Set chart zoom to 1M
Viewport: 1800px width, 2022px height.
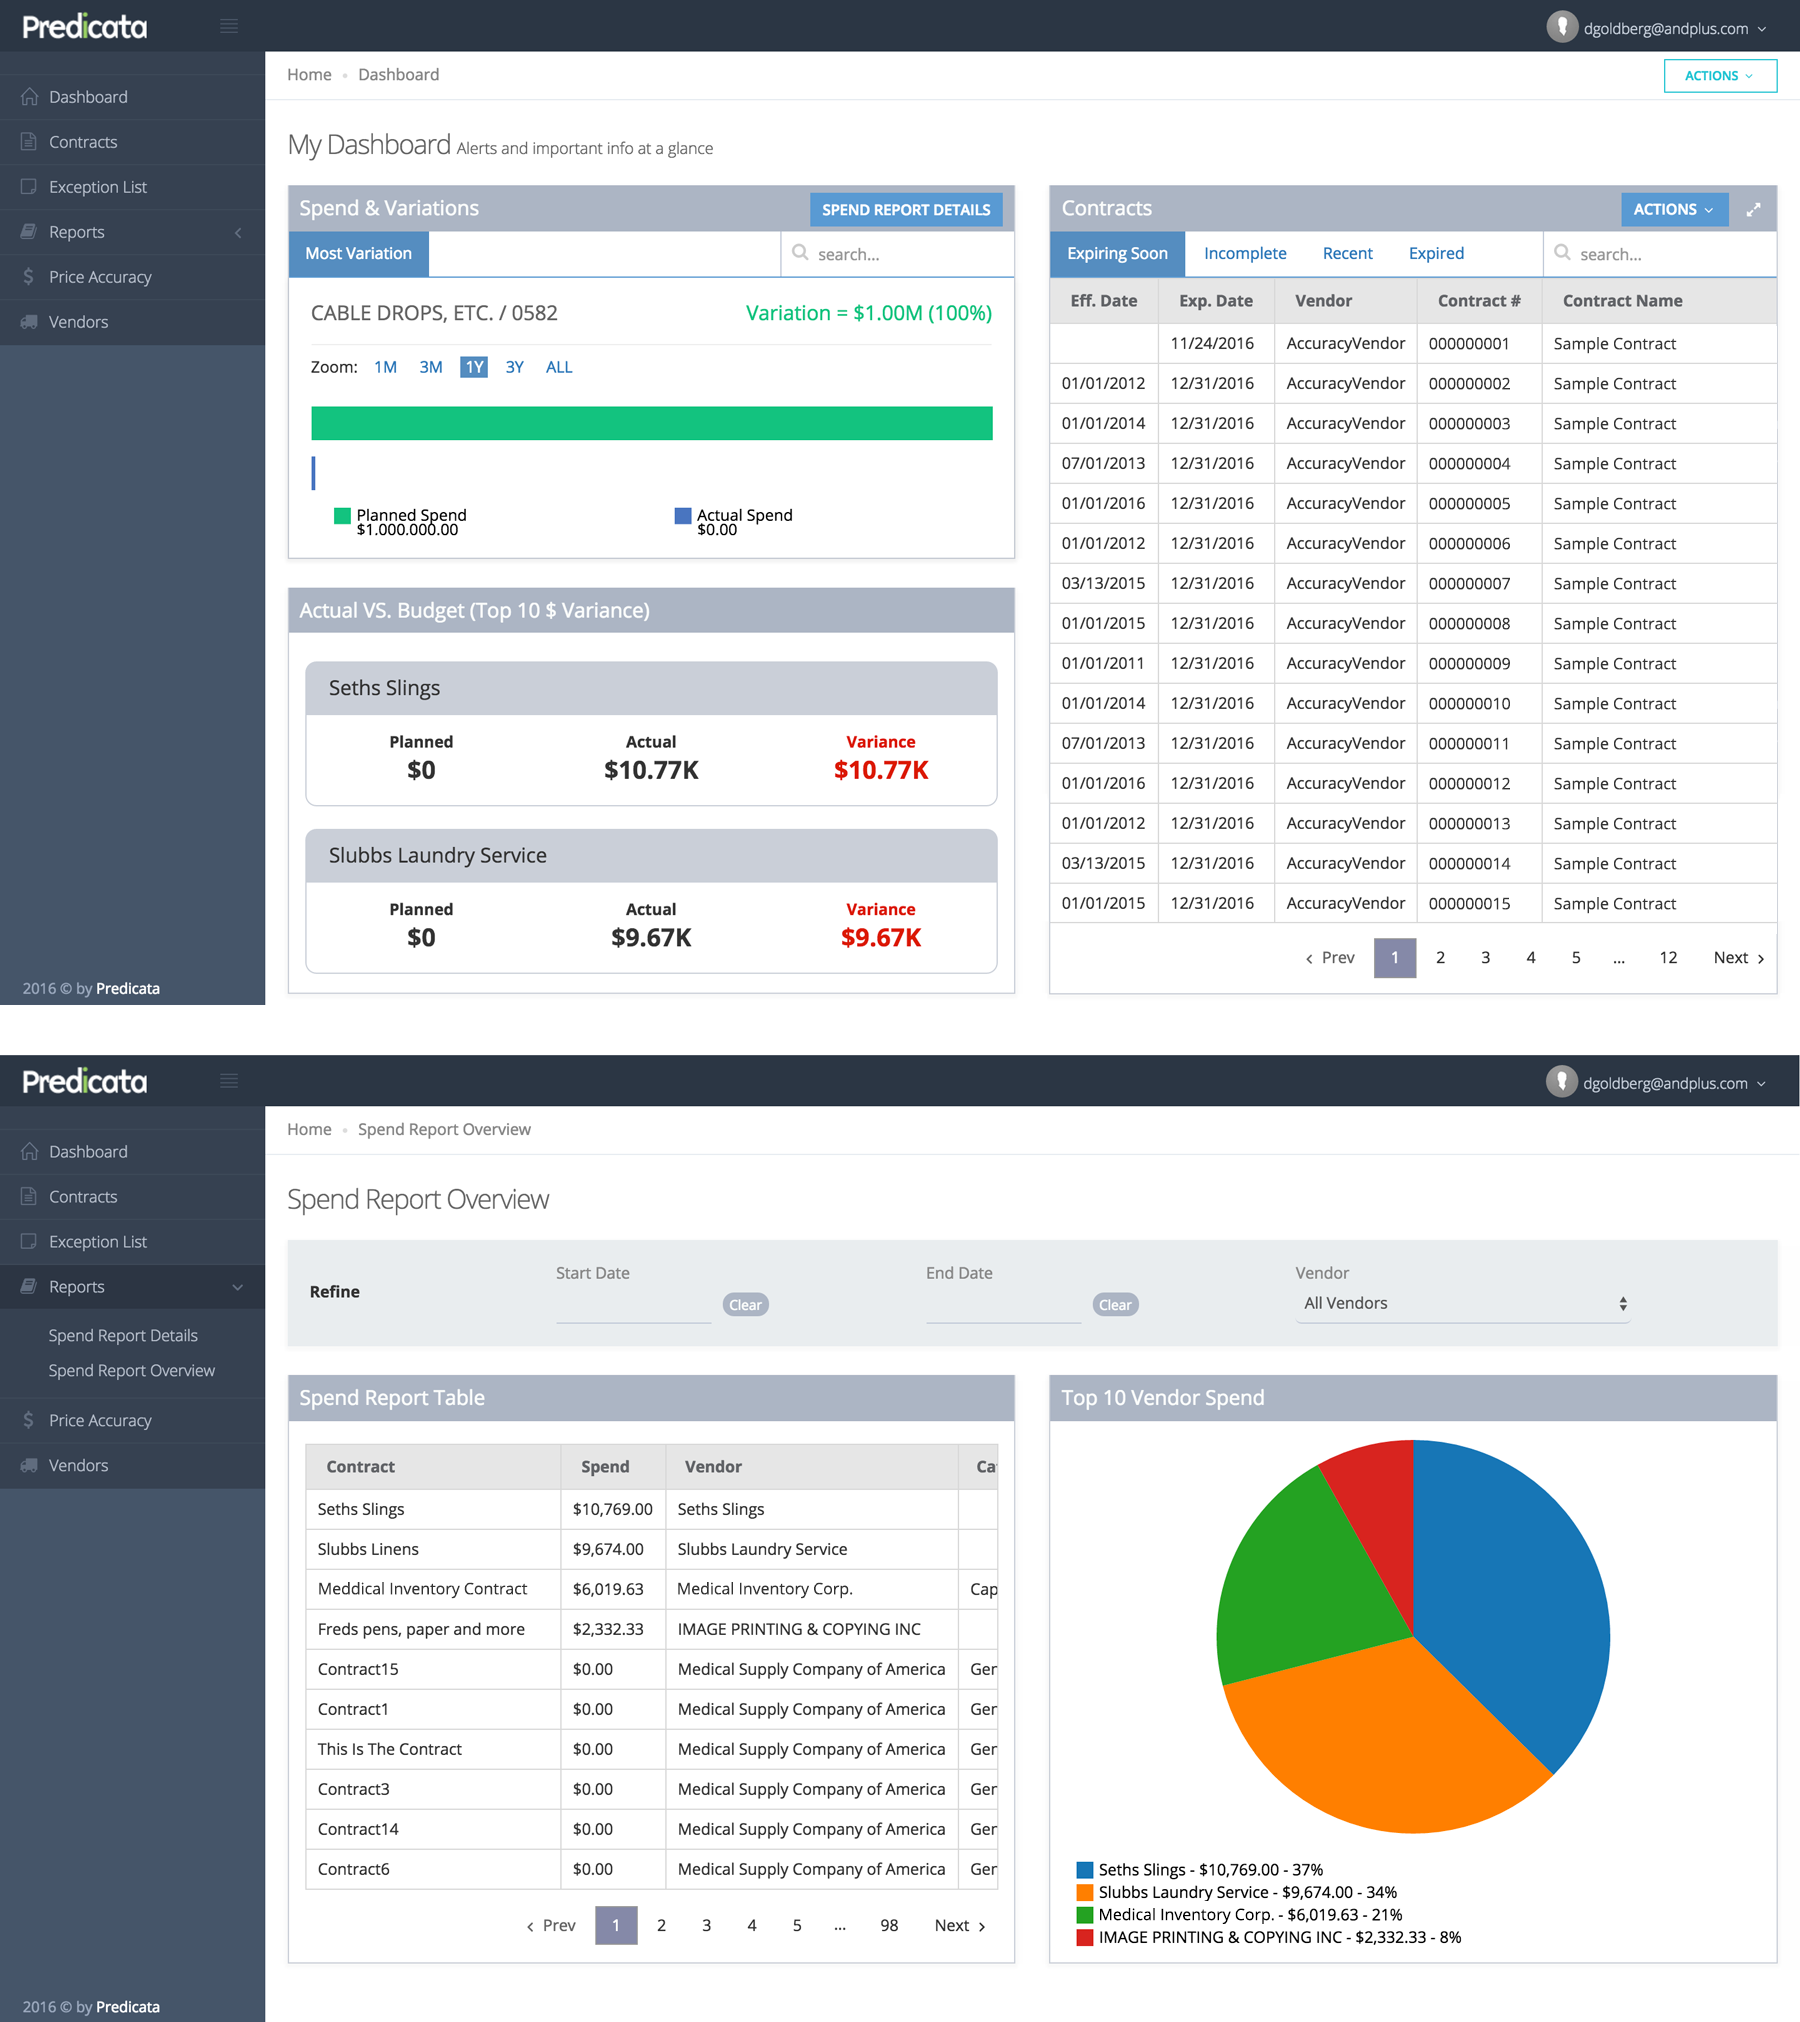tap(385, 367)
